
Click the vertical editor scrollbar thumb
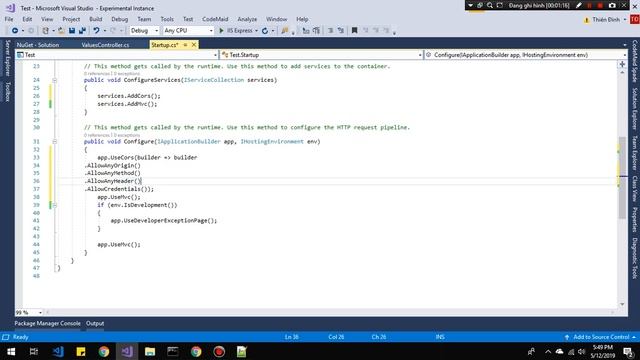[x=622, y=178]
